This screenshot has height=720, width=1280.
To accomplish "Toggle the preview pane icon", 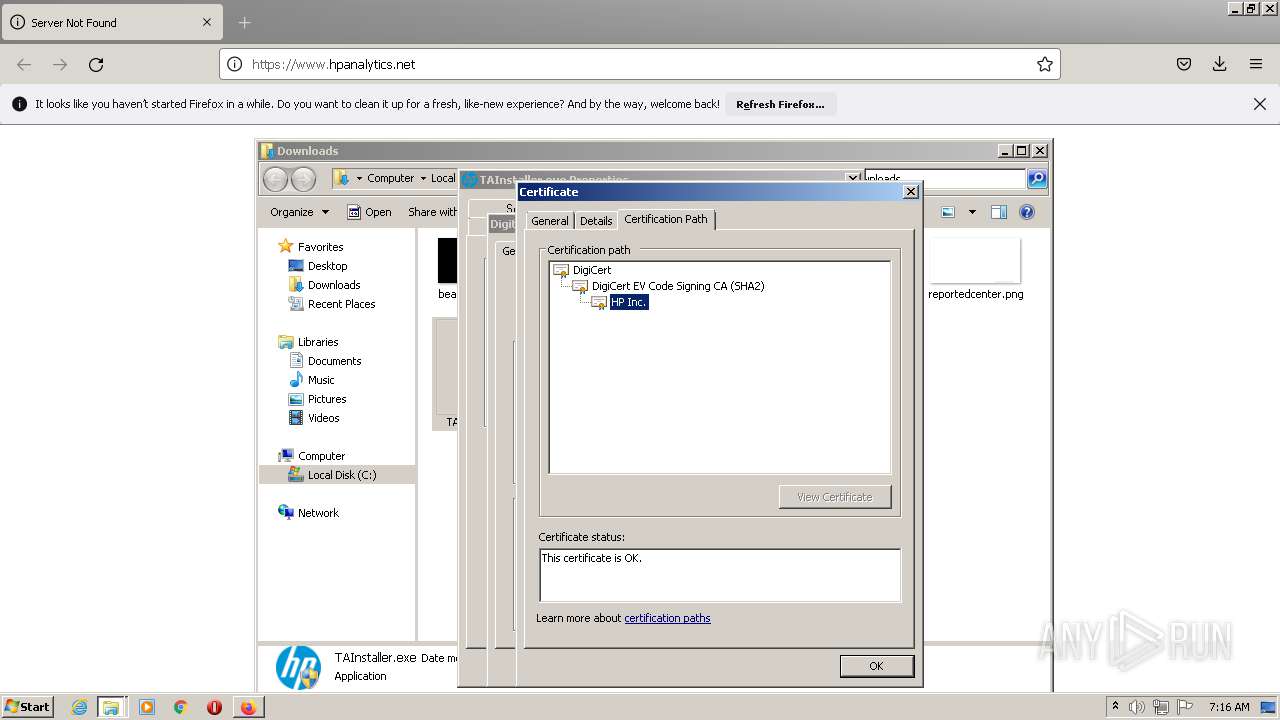I will [998, 212].
